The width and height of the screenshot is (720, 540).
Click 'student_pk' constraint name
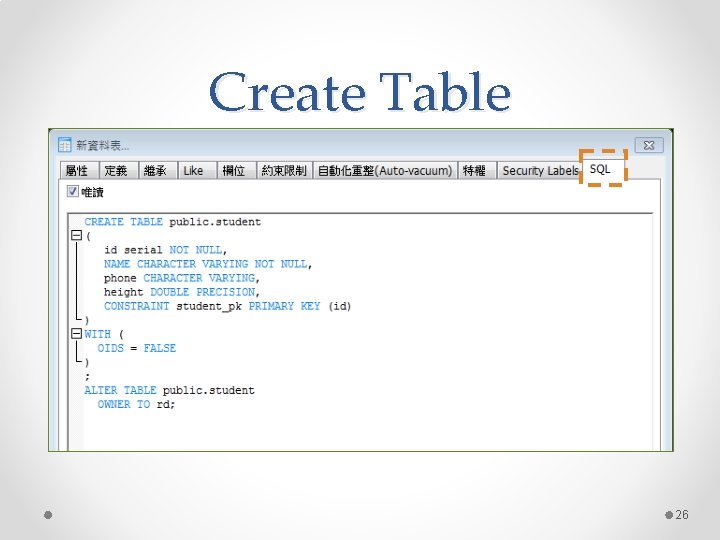pyautogui.click(x=209, y=306)
